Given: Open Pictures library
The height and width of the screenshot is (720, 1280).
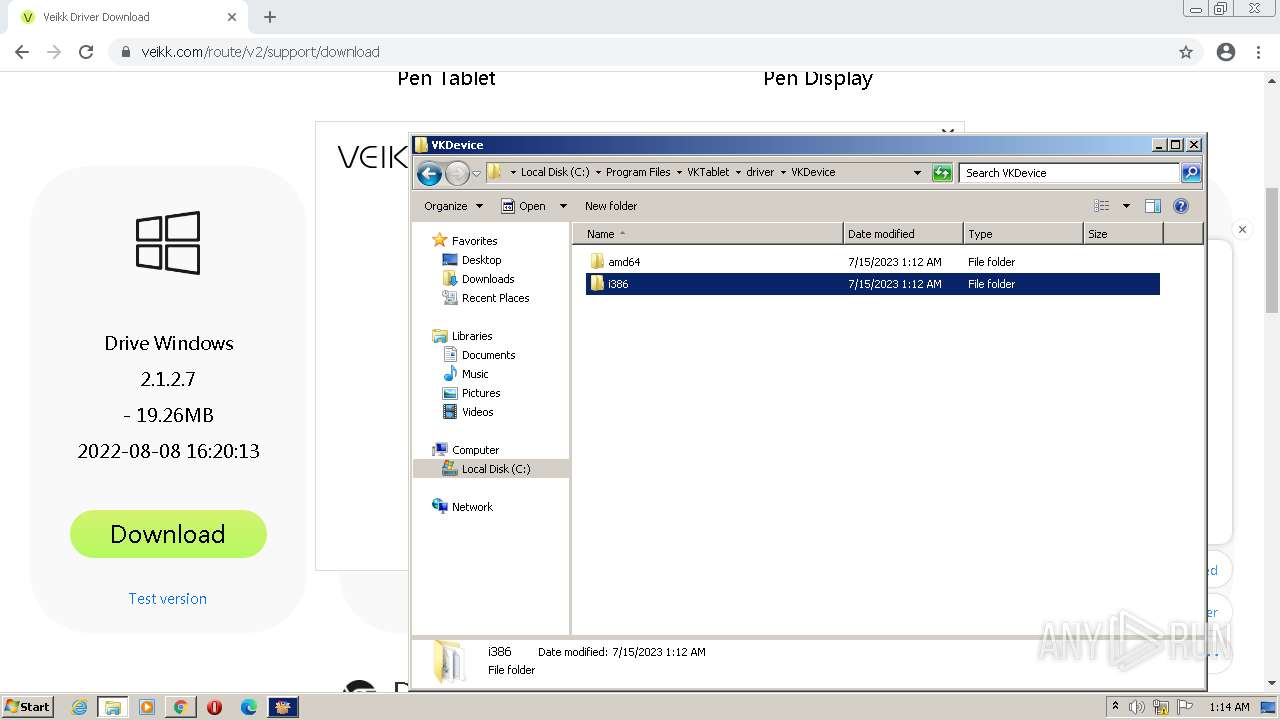Looking at the screenshot, I should pos(481,393).
